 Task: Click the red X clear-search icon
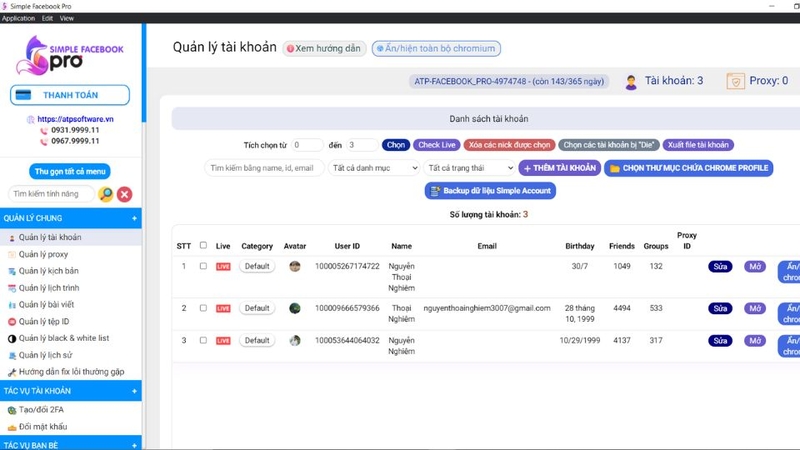[x=124, y=194]
